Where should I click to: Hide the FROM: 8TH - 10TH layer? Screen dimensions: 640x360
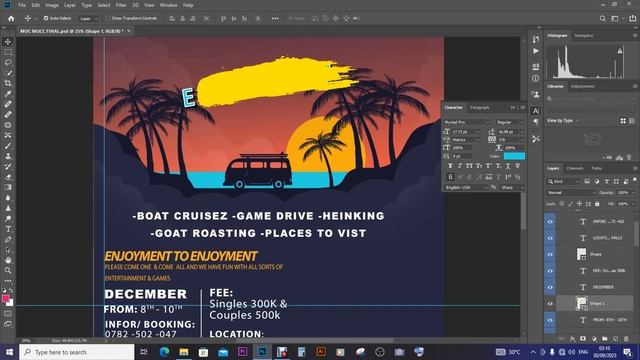[x=550, y=320]
